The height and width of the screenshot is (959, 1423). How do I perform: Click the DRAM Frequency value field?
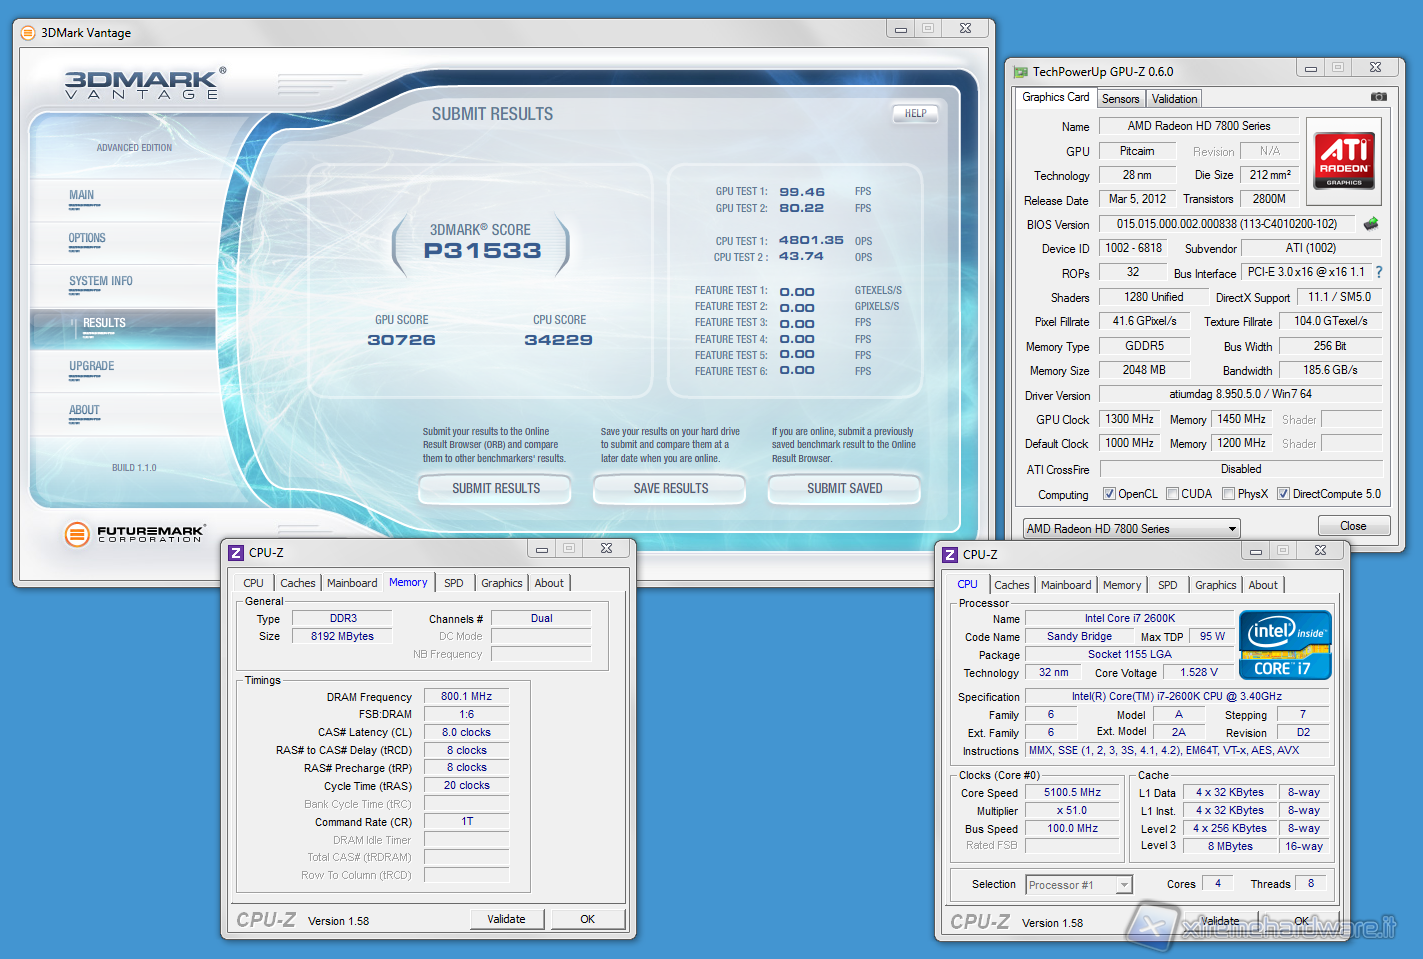pos(466,697)
